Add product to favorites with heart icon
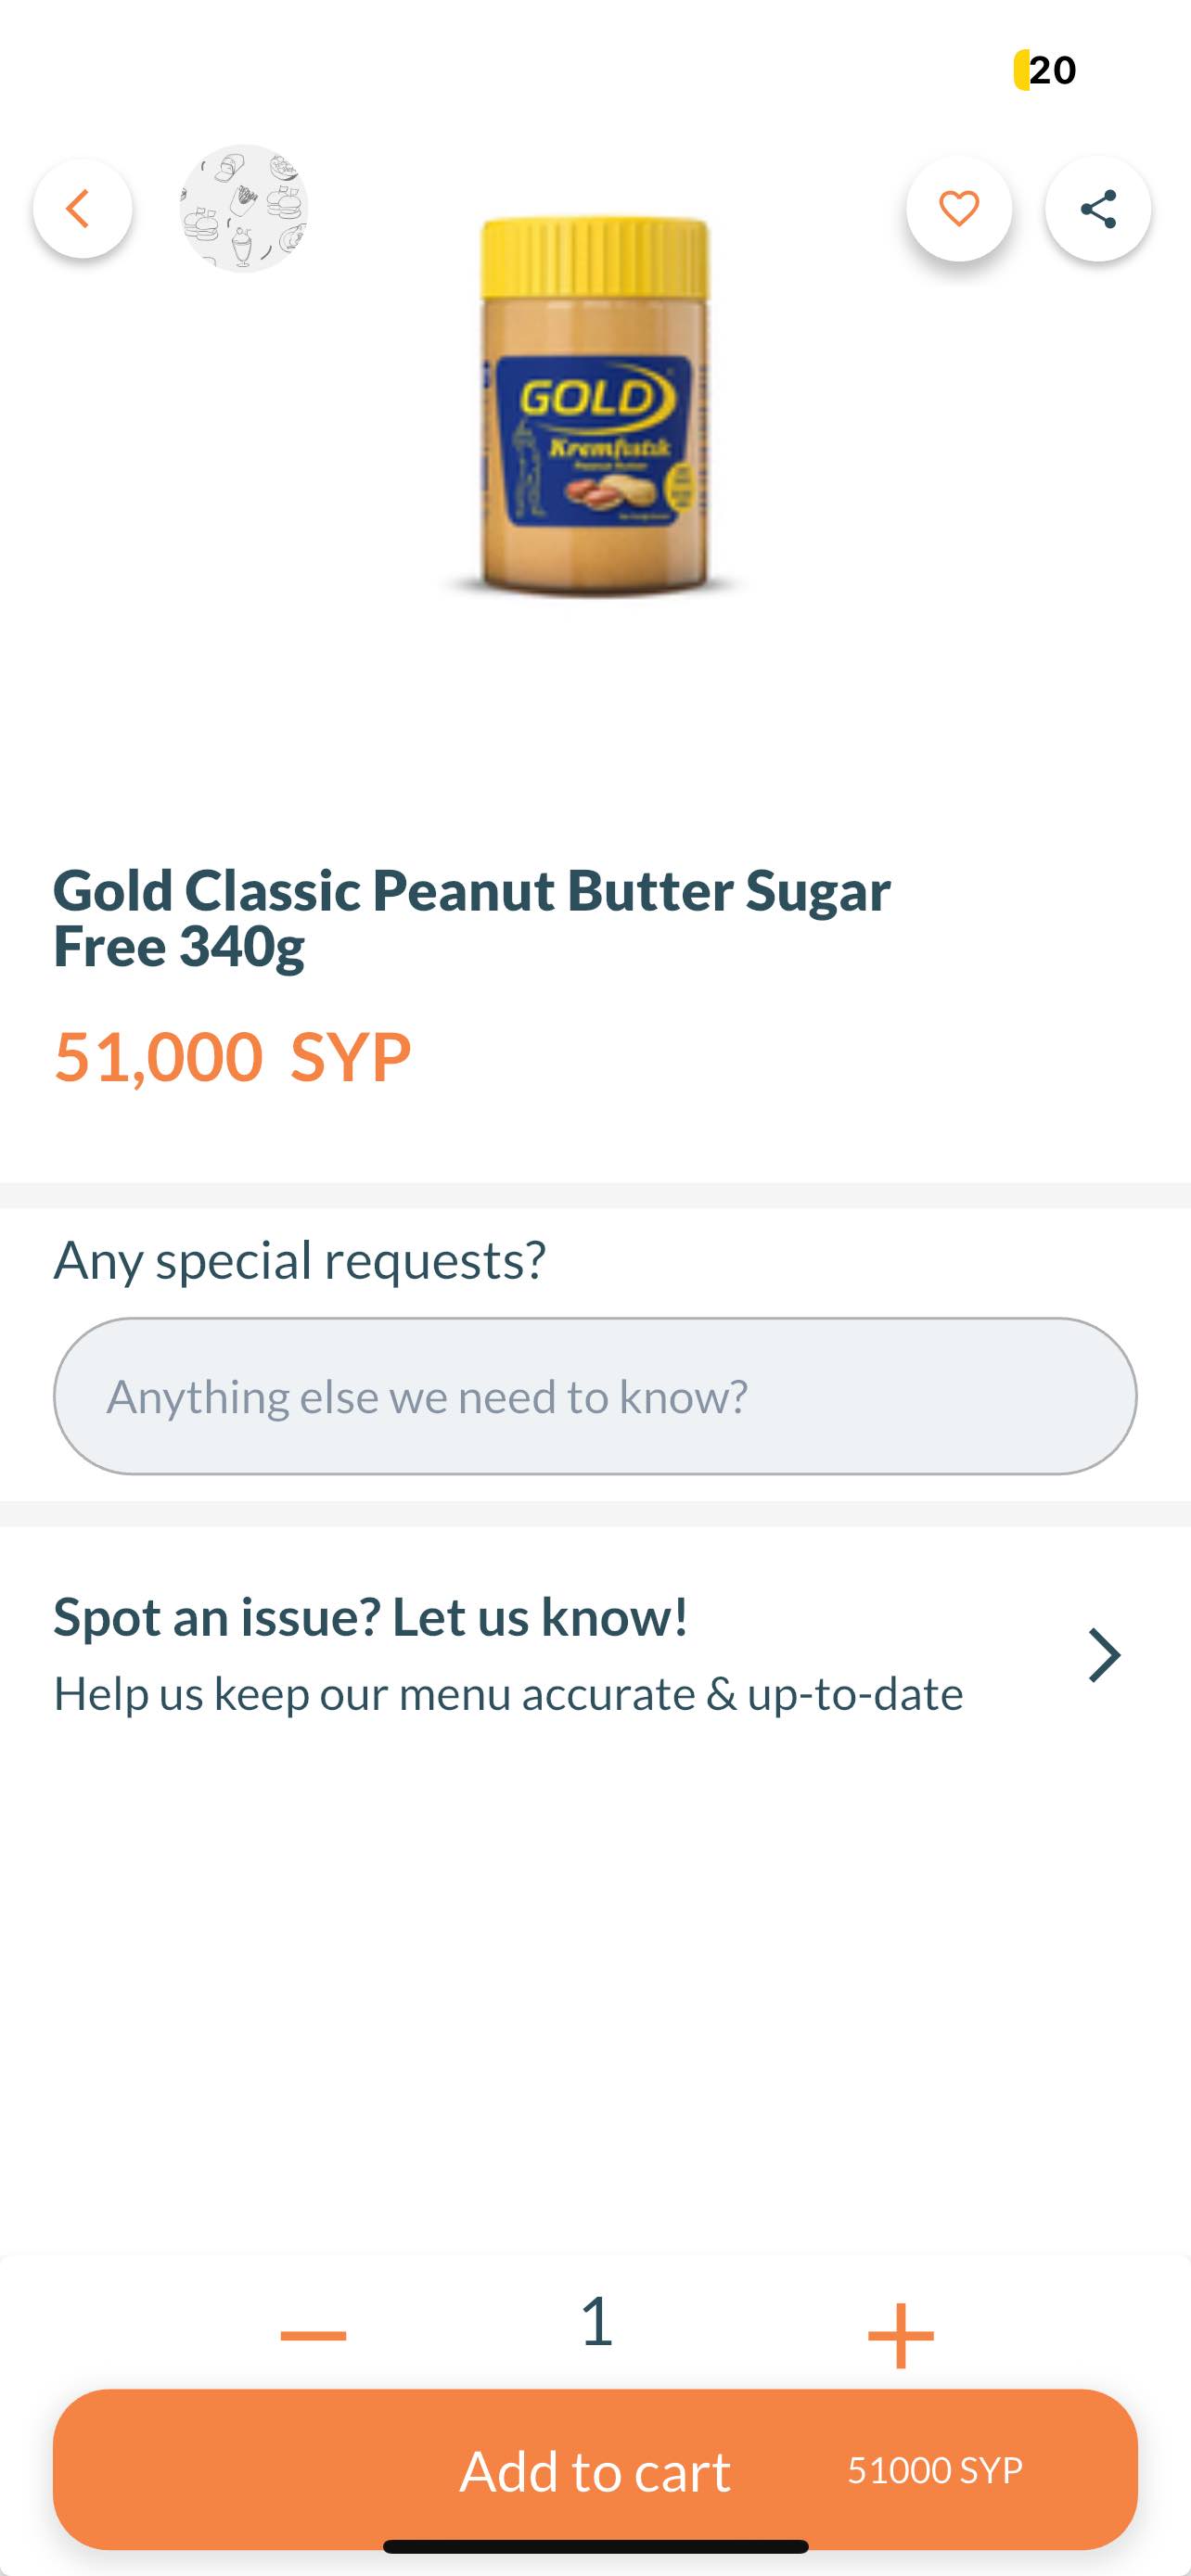Screen dimensions: 1191x2576 click(x=958, y=209)
